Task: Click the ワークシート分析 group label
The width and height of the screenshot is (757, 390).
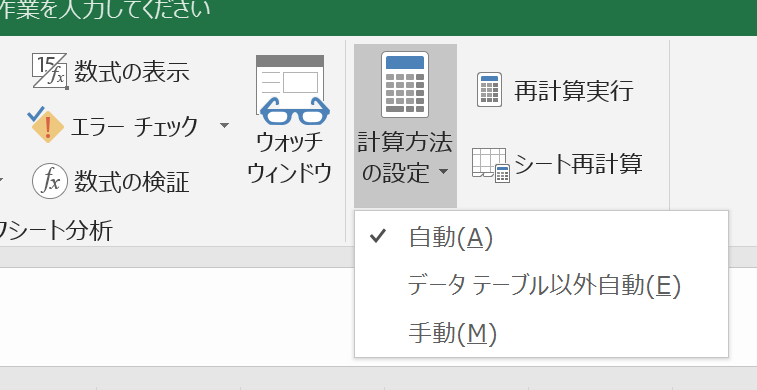Action: tap(56, 230)
